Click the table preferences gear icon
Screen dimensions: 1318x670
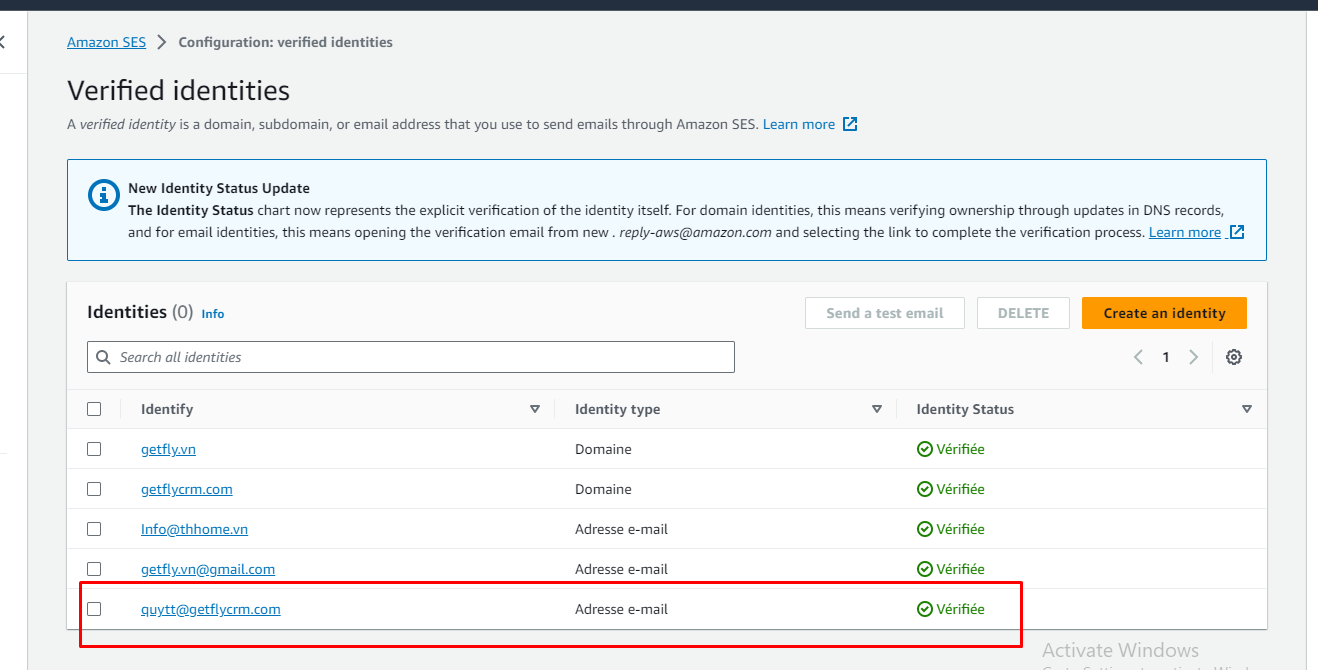coord(1234,357)
